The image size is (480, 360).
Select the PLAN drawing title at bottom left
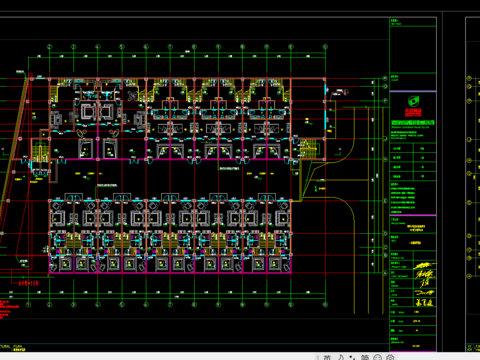13,348
